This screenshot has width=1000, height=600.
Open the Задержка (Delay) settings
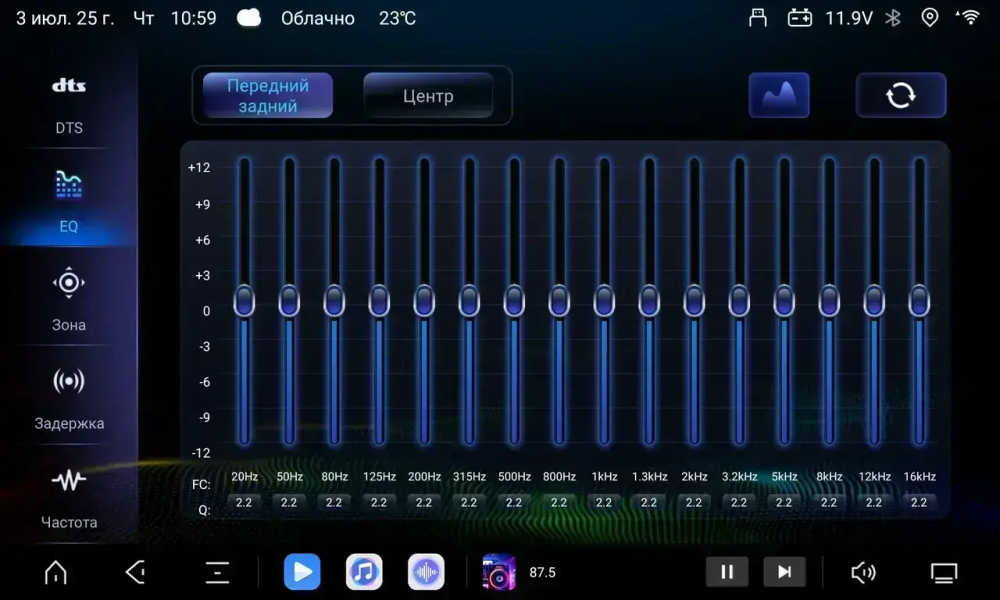[x=68, y=398]
